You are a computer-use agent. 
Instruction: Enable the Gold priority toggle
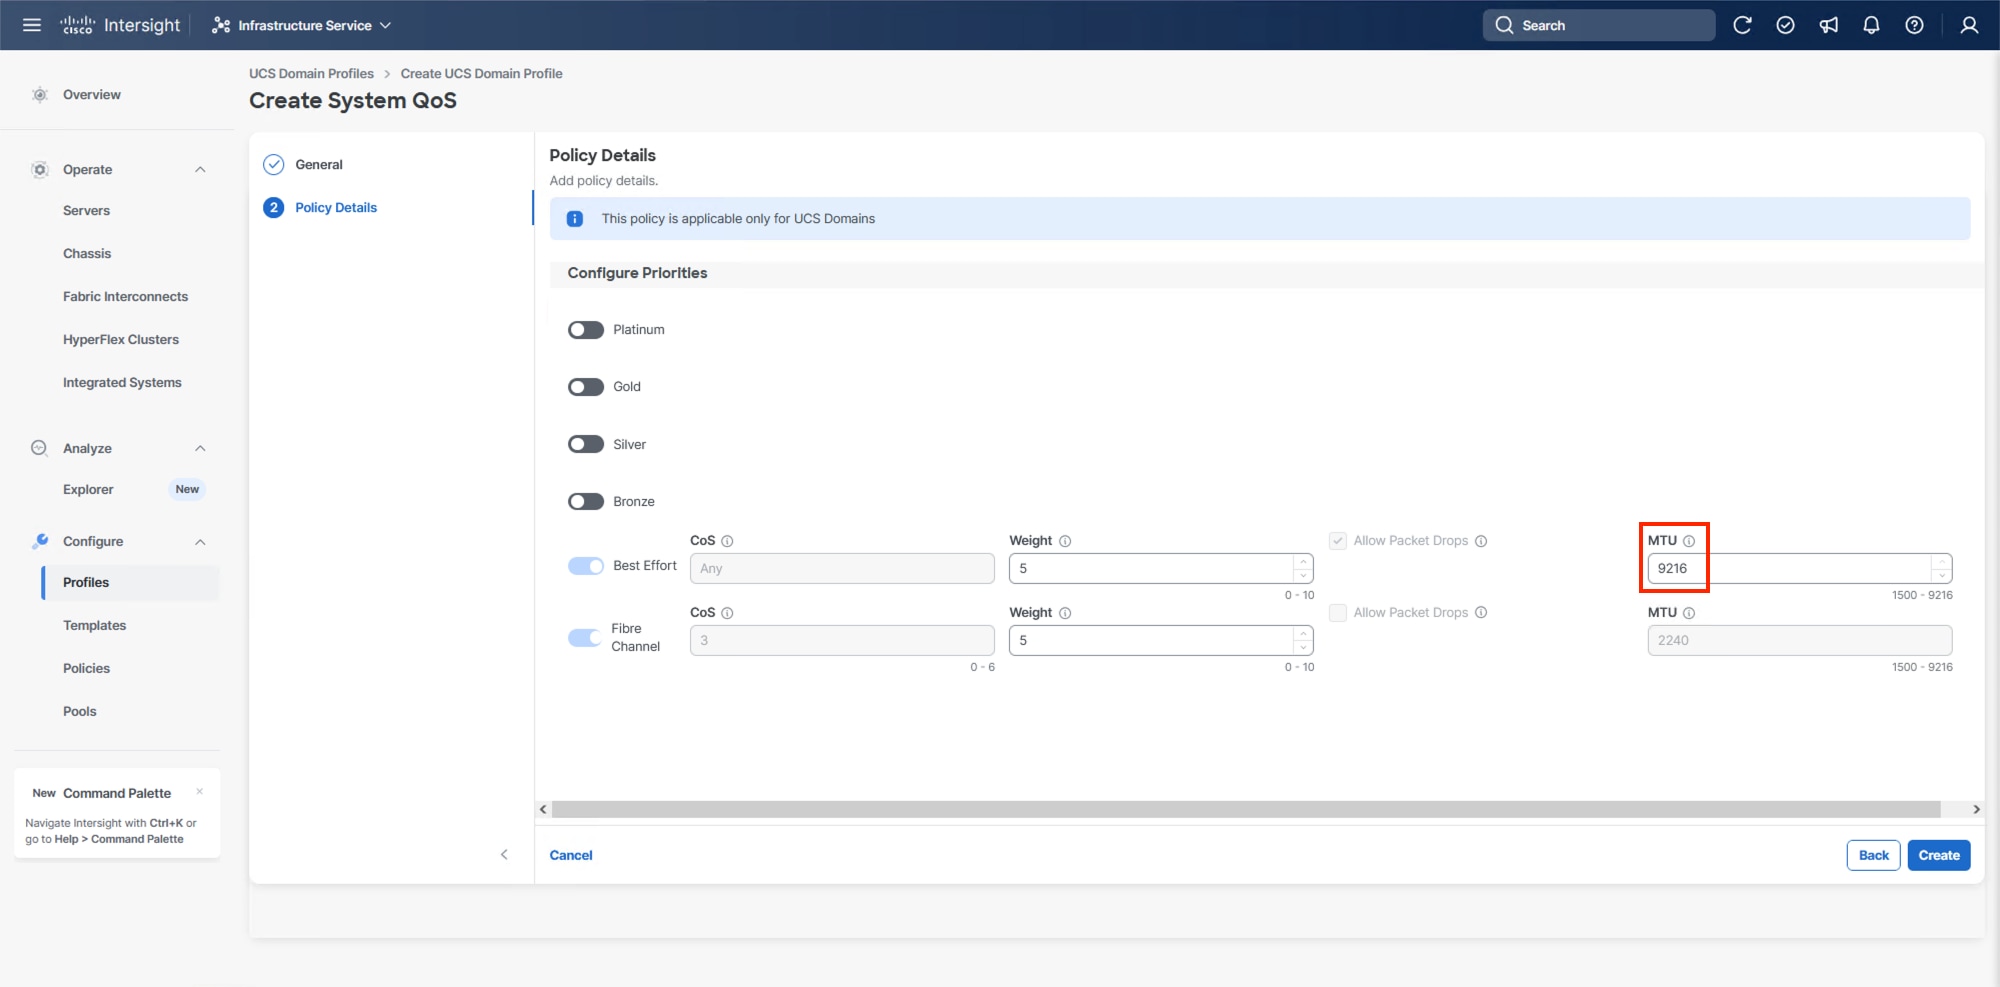pyautogui.click(x=586, y=387)
